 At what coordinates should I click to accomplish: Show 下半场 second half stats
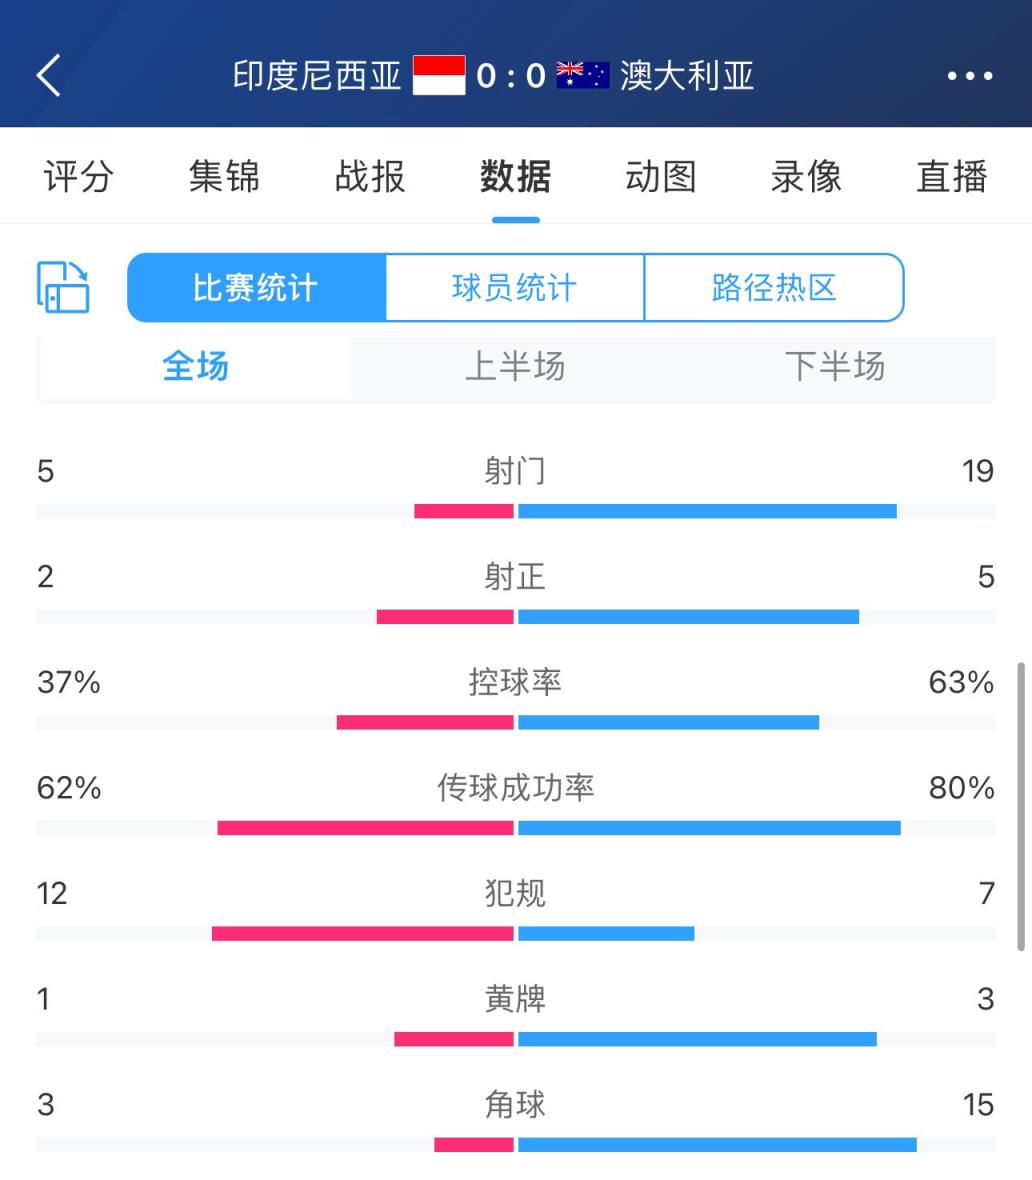[x=835, y=367]
